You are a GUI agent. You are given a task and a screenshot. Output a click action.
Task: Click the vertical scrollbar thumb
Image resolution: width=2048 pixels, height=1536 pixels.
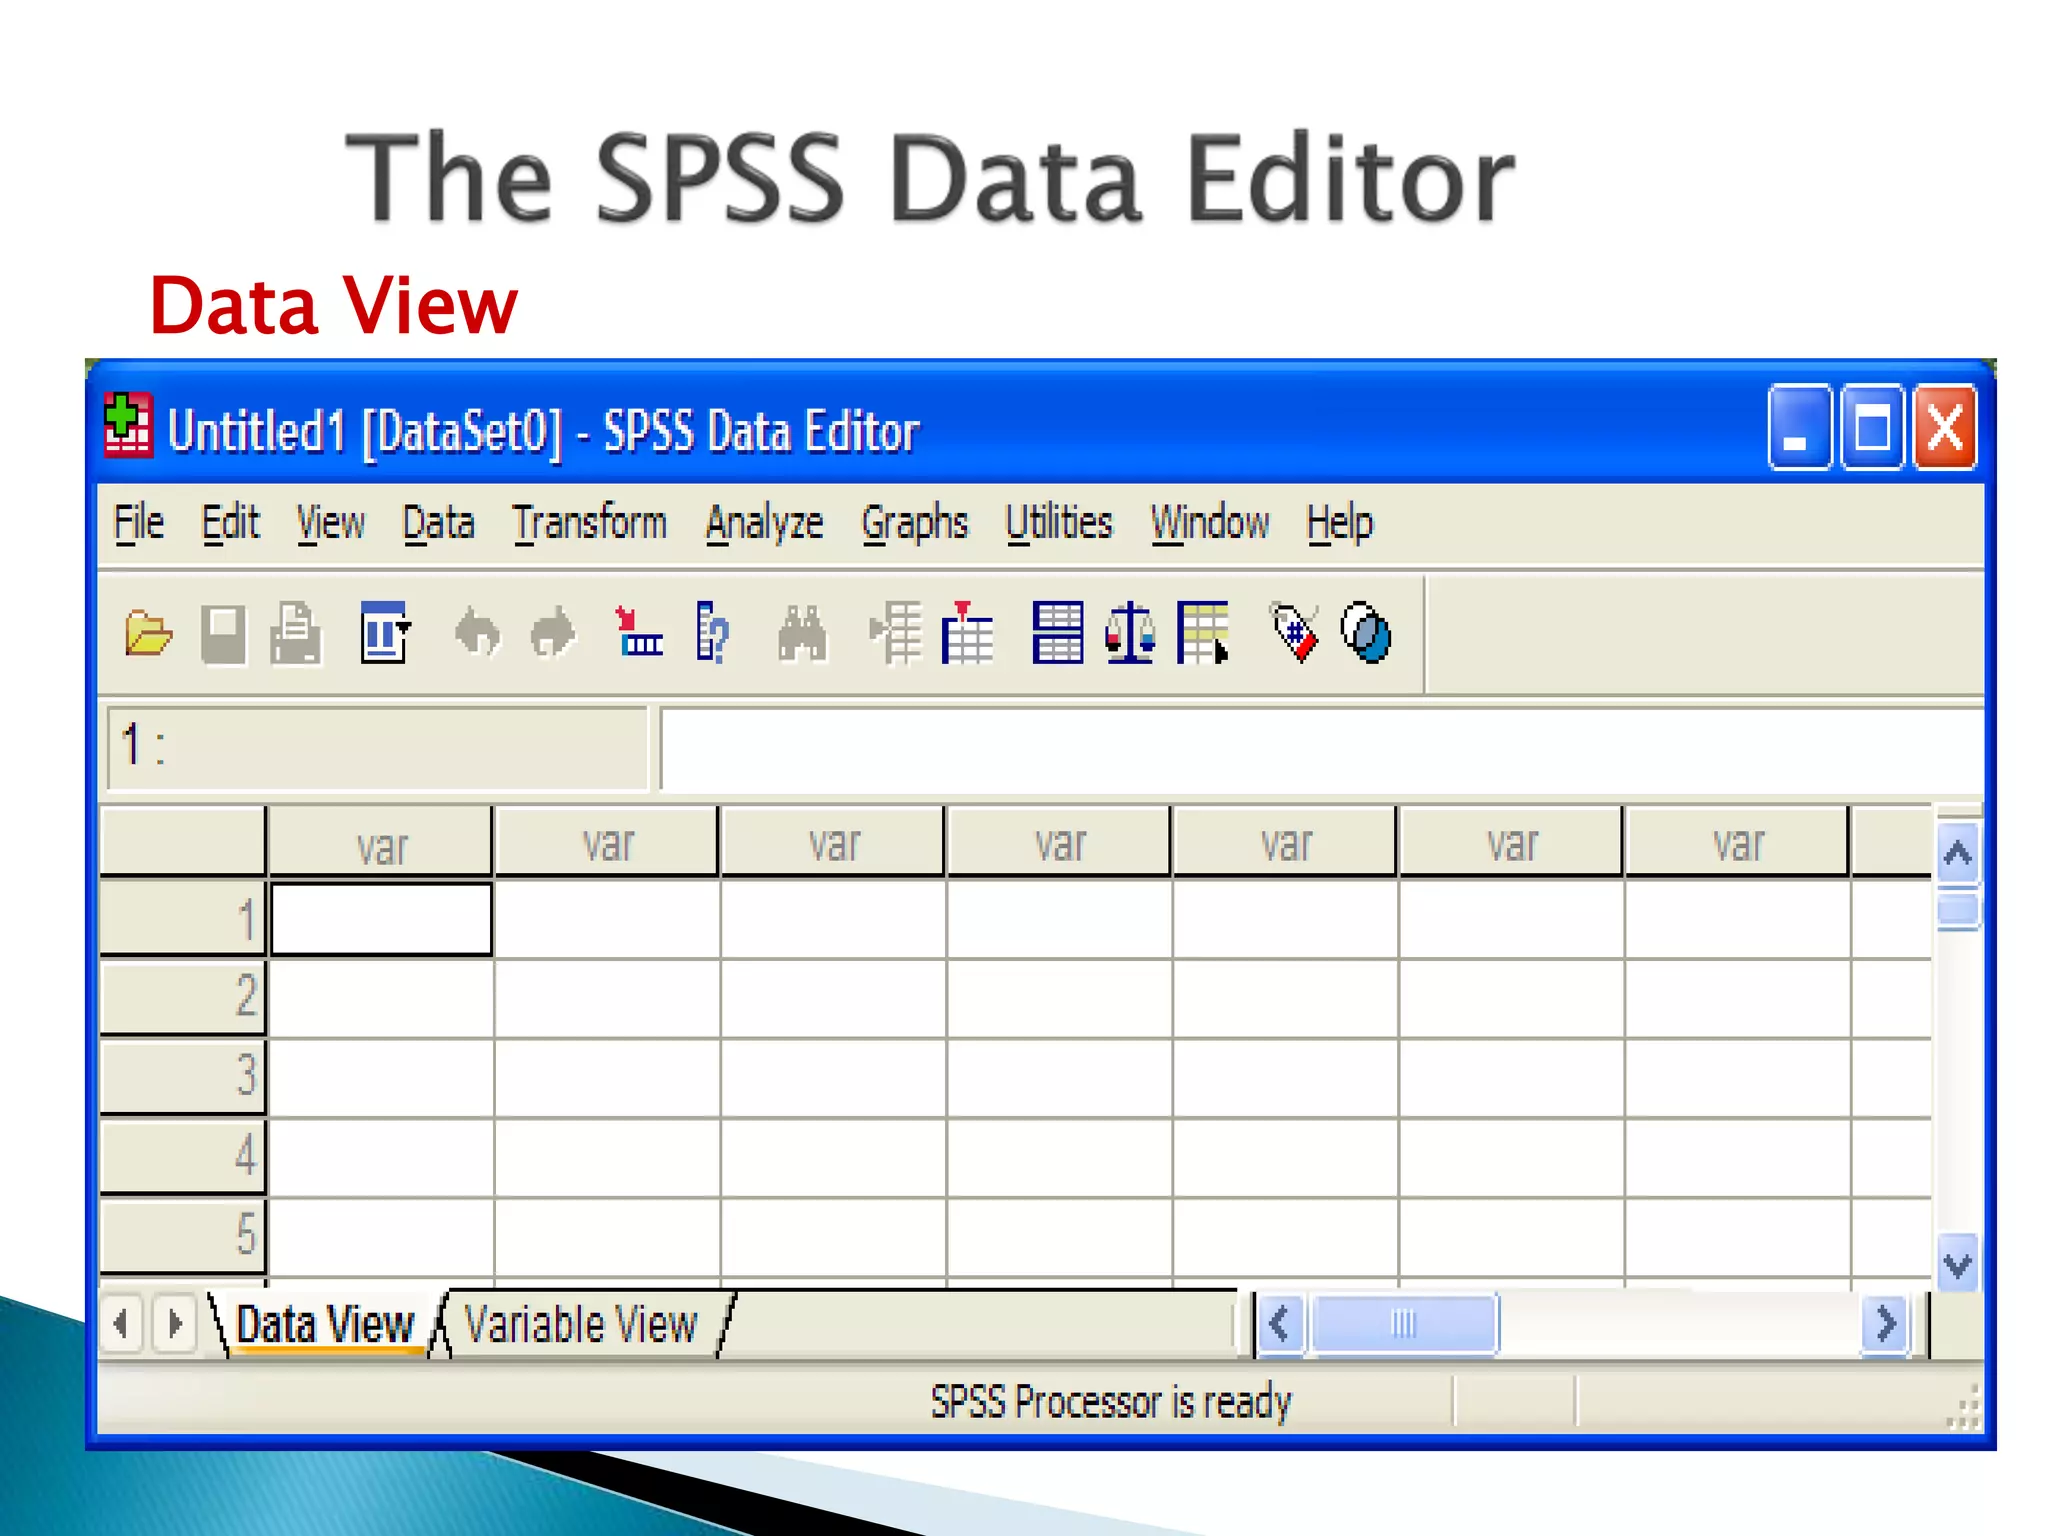point(1957,910)
